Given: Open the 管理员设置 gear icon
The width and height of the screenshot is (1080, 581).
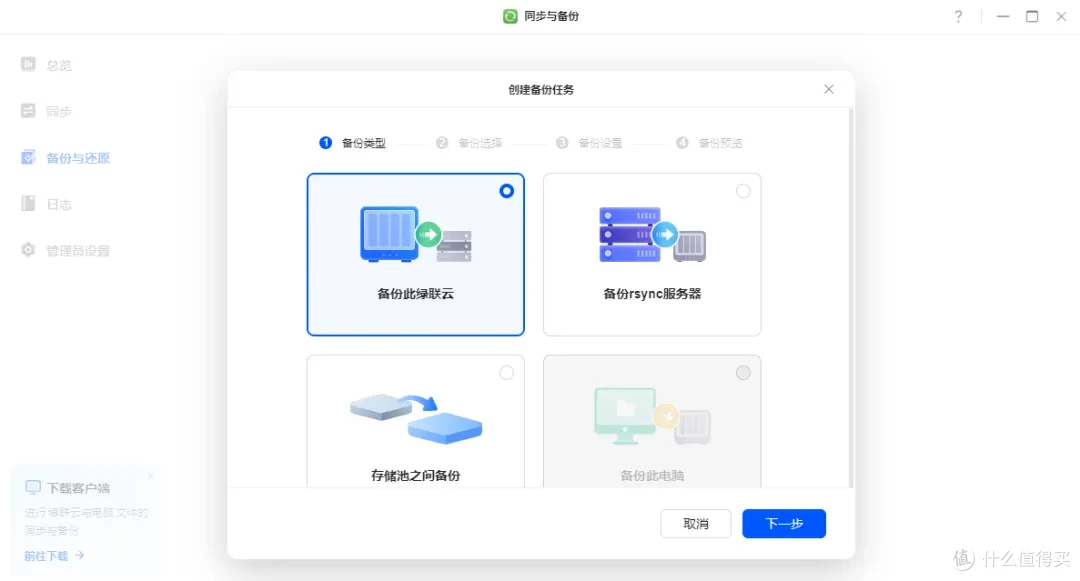Looking at the screenshot, I should click(28, 250).
